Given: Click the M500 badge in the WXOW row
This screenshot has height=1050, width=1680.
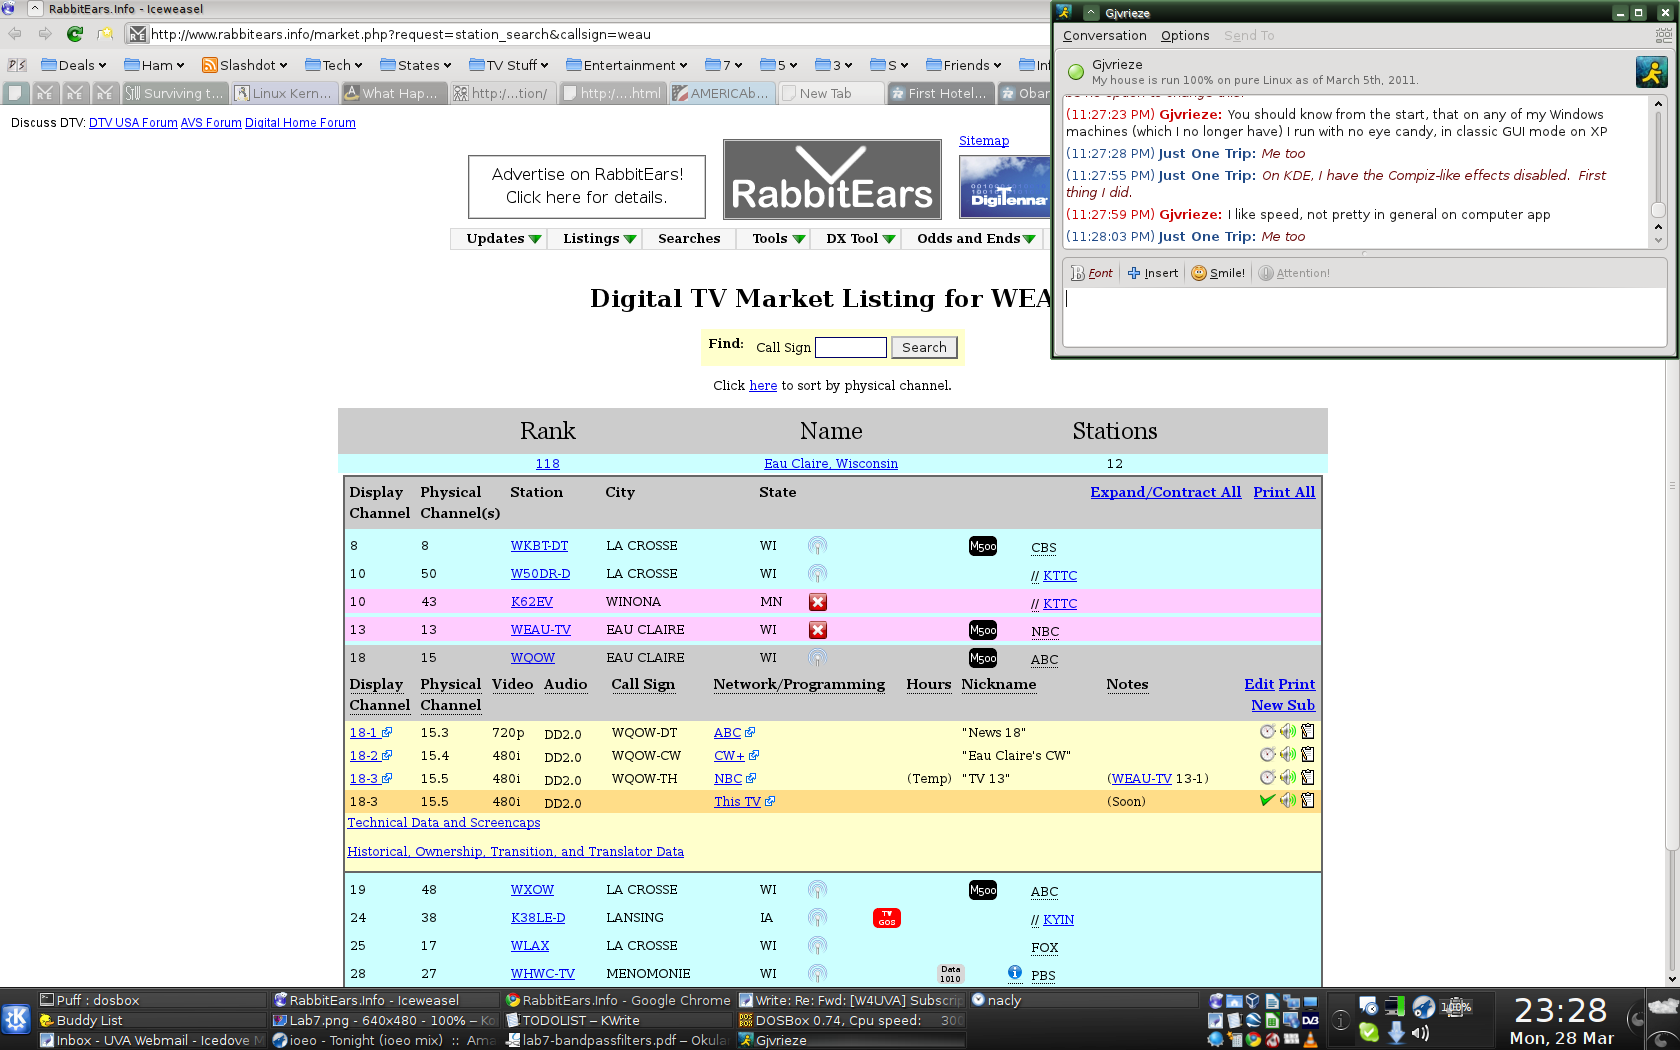Looking at the screenshot, I should pos(983,890).
